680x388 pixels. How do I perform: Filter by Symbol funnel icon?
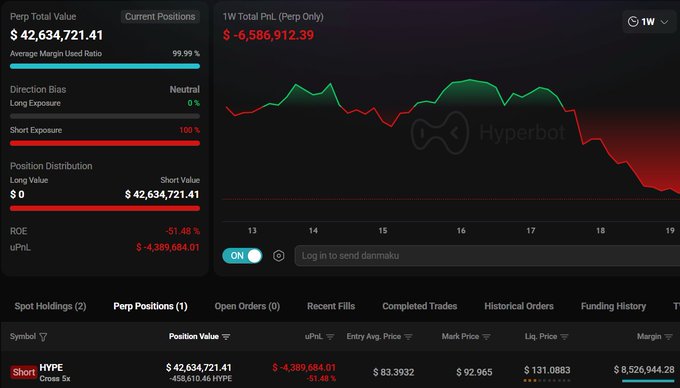tap(43, 337)
